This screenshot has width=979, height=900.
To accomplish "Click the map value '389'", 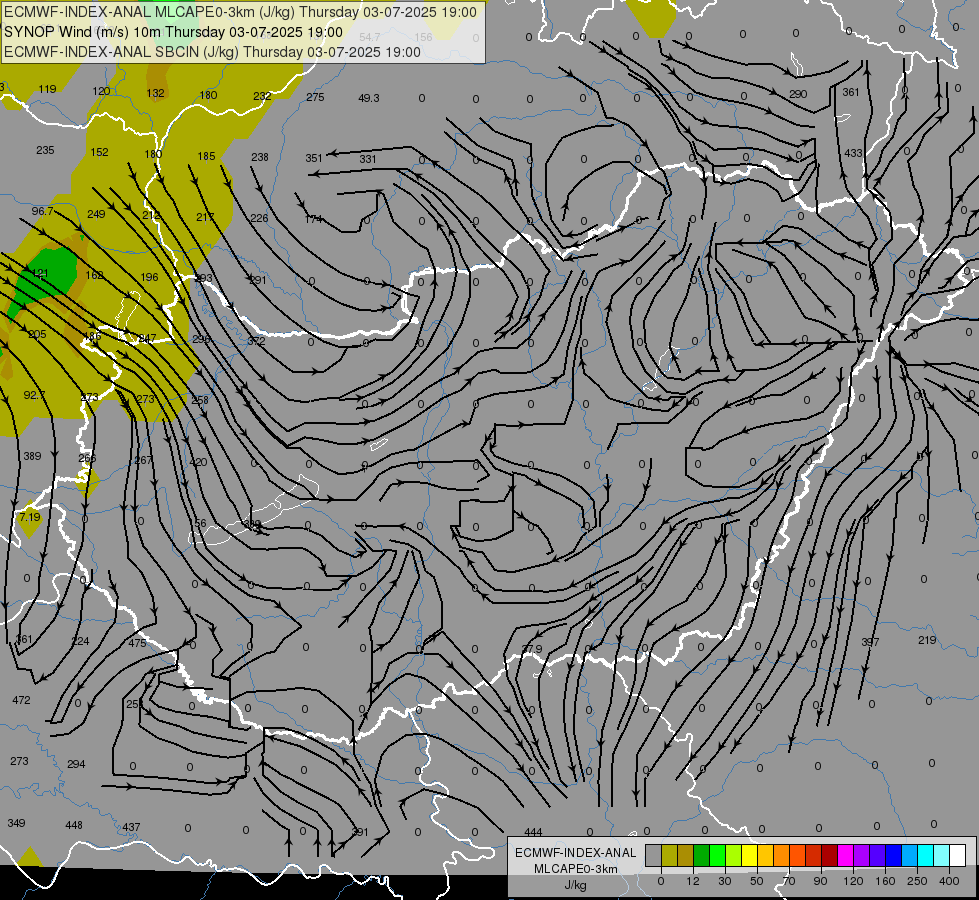I will (32, 457).
